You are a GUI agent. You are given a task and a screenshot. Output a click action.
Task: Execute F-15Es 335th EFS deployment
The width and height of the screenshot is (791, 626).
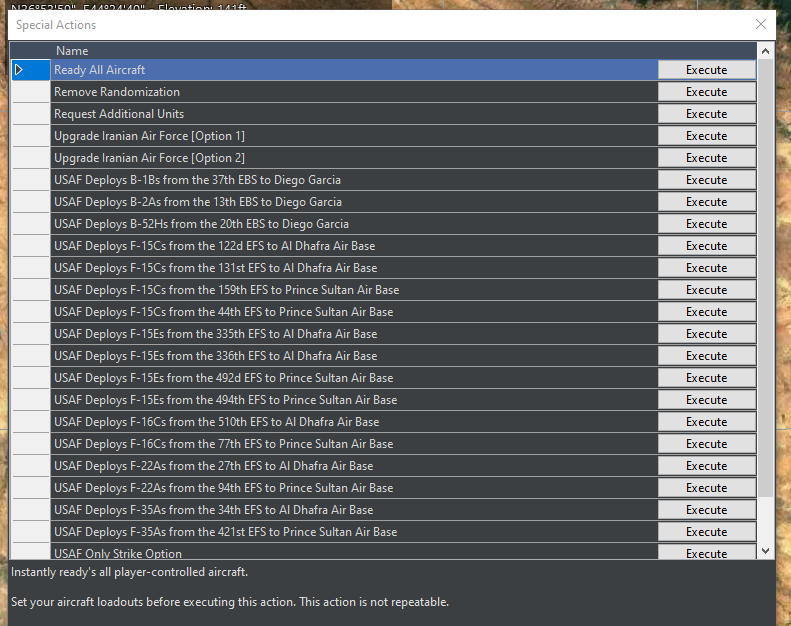707,334
